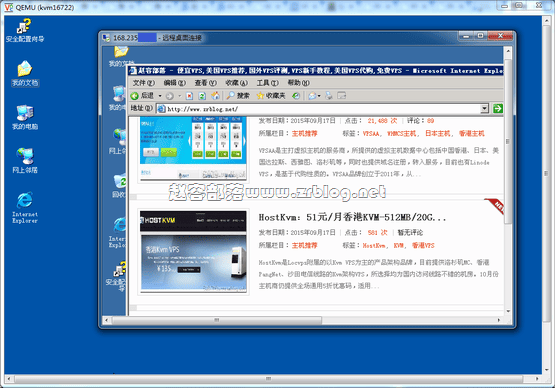Click the IE Refresh icon
This screenshot has width=555, height=388.
pyautogui.click(x=202, y=96)
